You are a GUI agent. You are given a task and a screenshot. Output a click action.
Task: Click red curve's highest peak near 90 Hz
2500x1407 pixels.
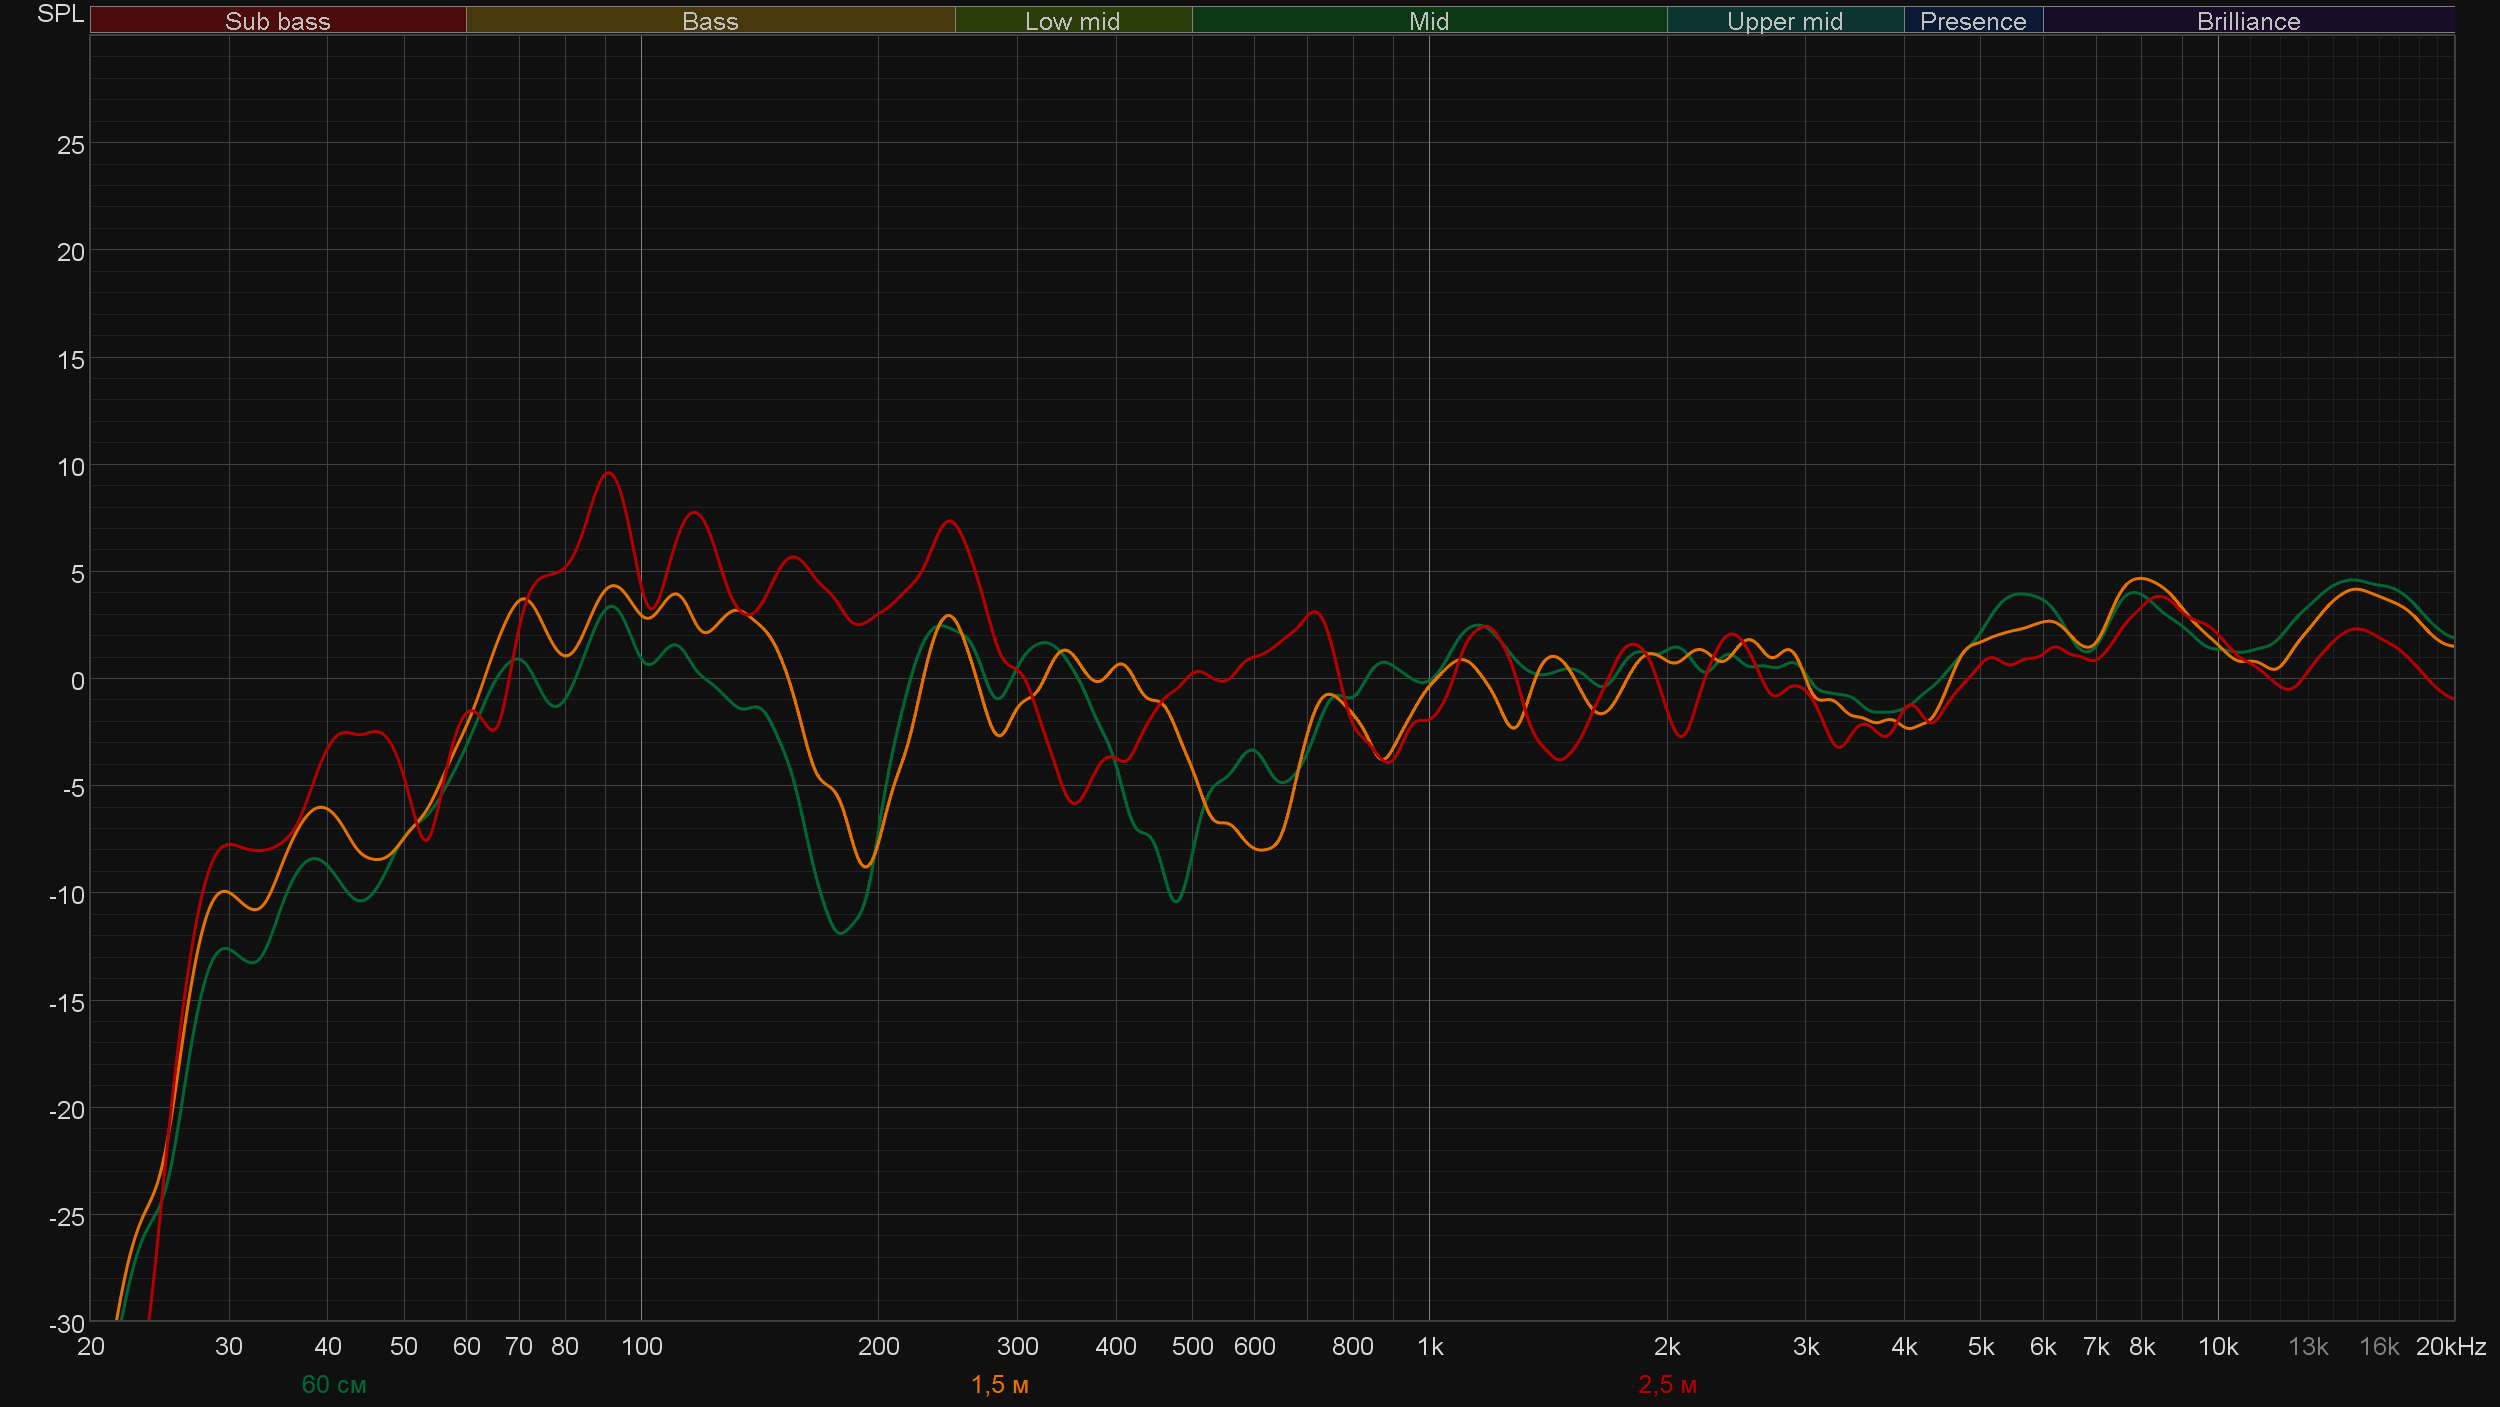[608, 473]
